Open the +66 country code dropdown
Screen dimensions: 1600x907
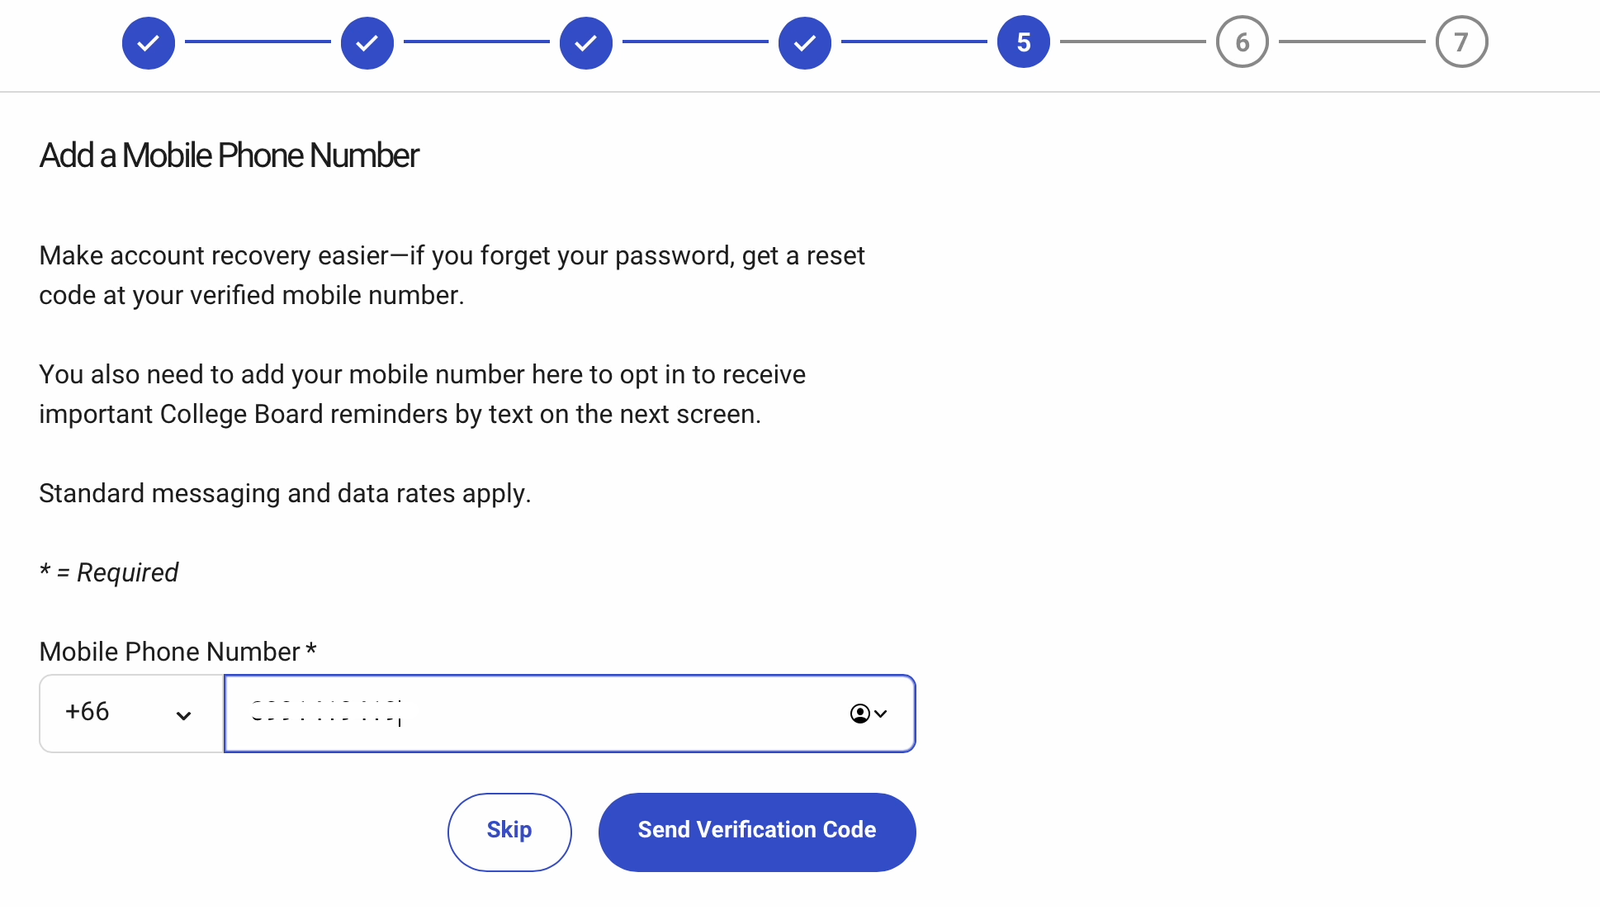coord(131,713)
